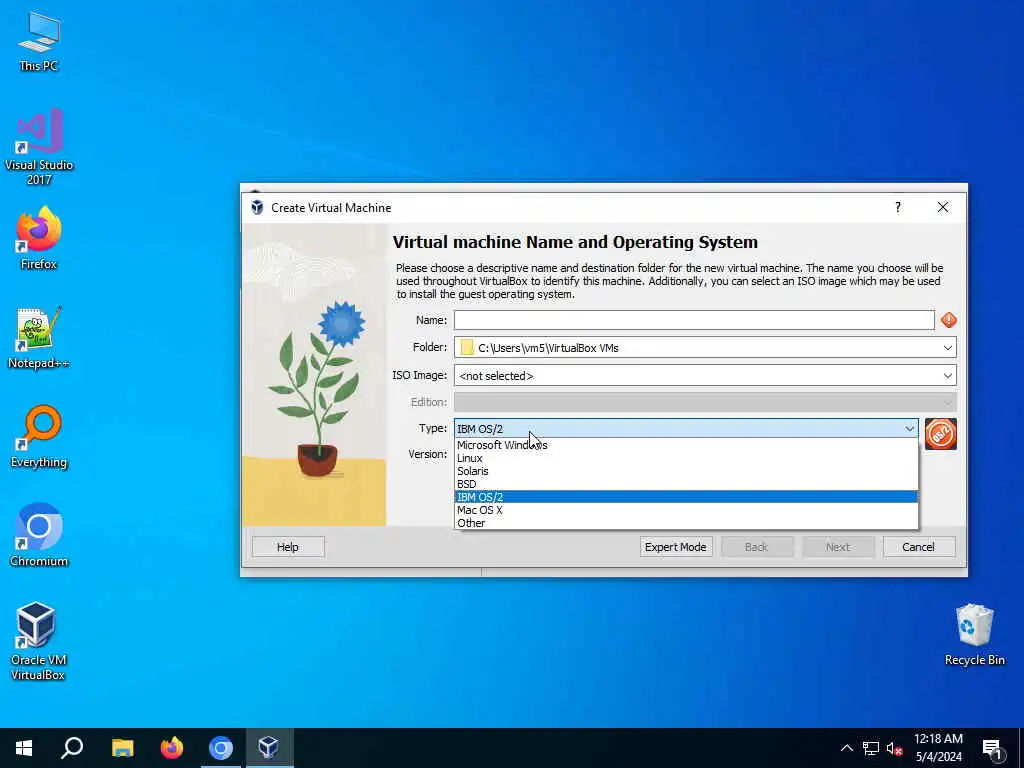Select the Visual Studio 2017 shortcut
This screenshot has width=1024, height=768.
pos(39,146)
